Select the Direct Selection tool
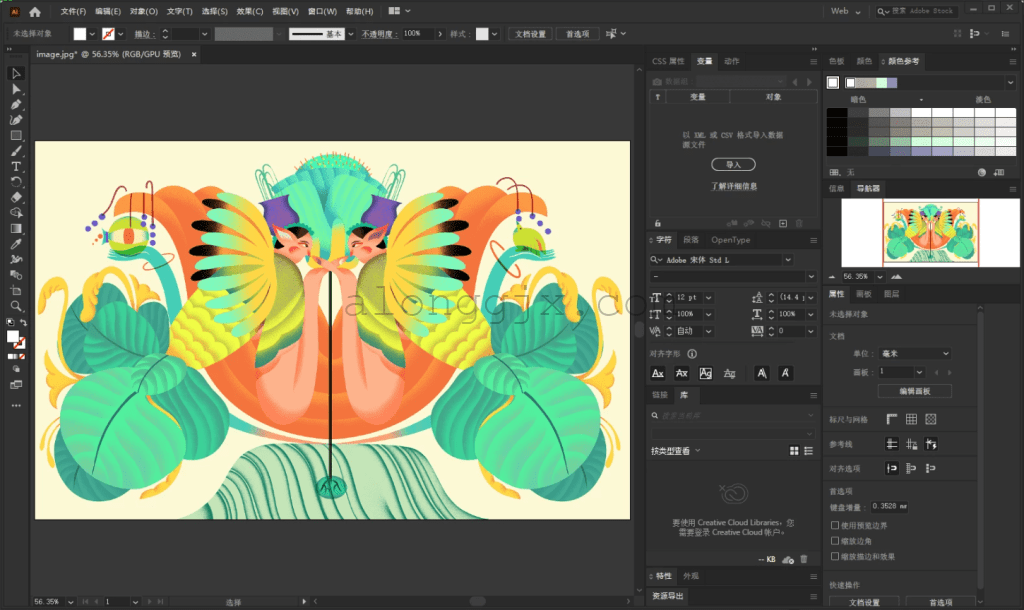Viewport: 1024px width, 610px height. click(16, 89)
